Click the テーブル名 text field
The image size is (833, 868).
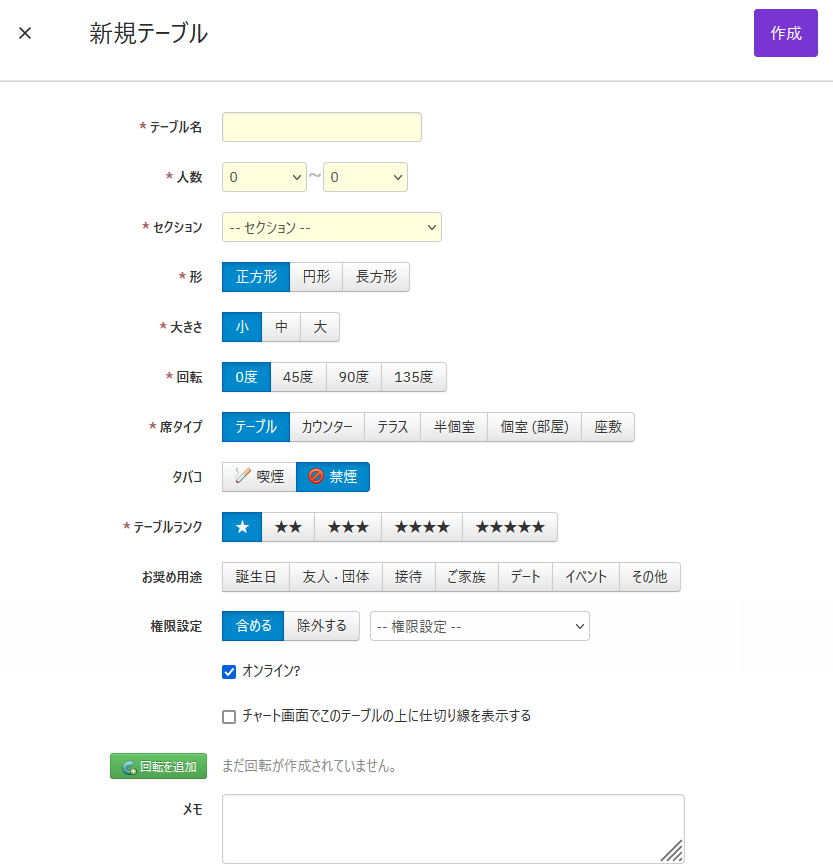(321, 127)
